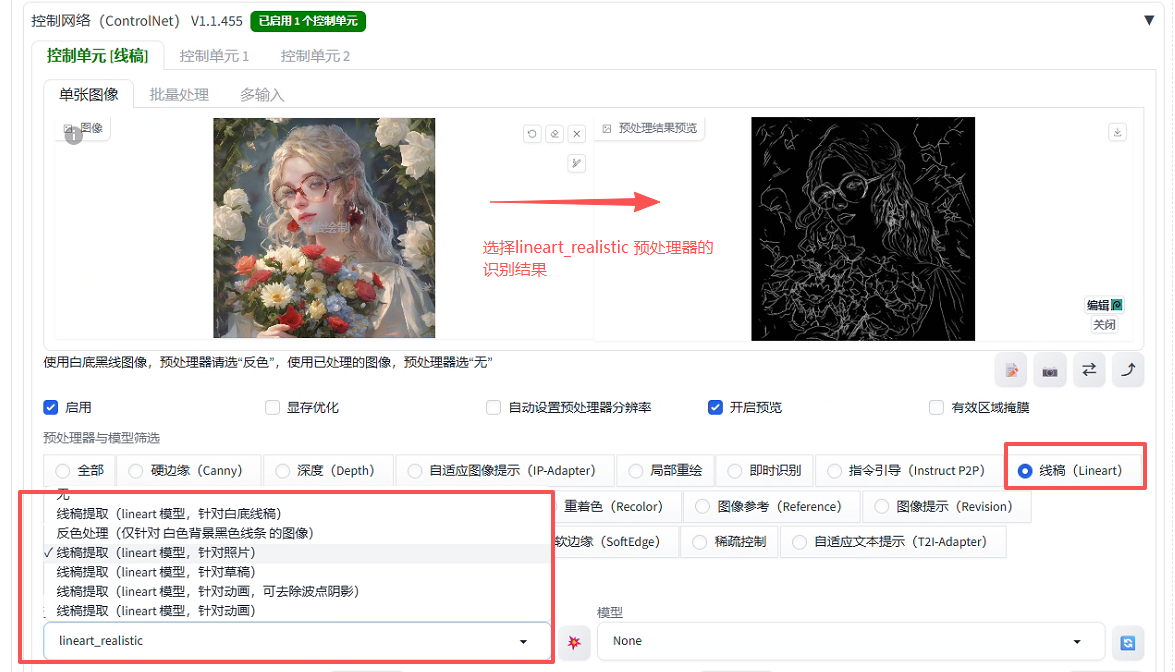Open the 多输入 tab

coord(262,94)
